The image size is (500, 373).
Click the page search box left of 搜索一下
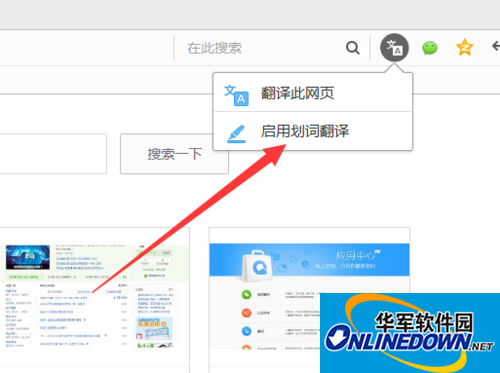tap(53, 154)
